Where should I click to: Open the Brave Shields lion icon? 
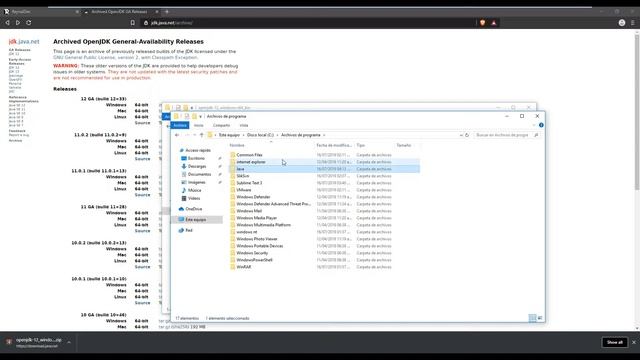[x=482, y=23]
